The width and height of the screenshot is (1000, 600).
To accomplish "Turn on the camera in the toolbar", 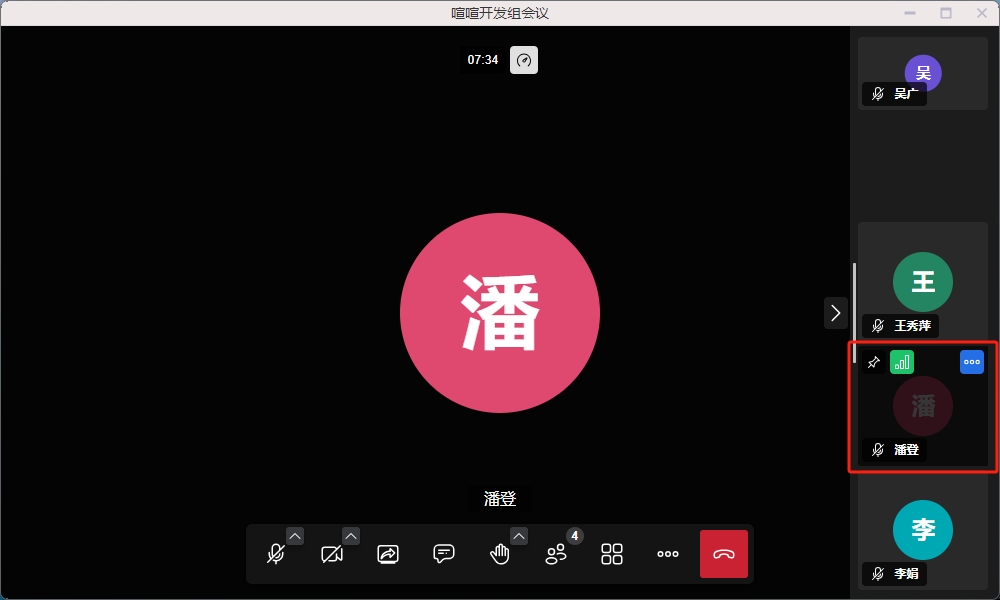I will (x=332, y=554).
